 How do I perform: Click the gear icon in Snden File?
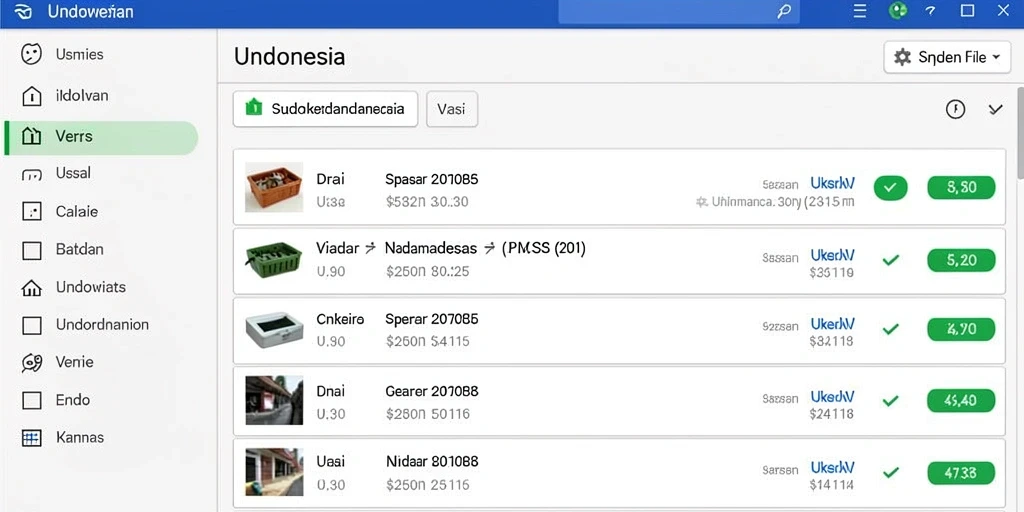[902, 57]
